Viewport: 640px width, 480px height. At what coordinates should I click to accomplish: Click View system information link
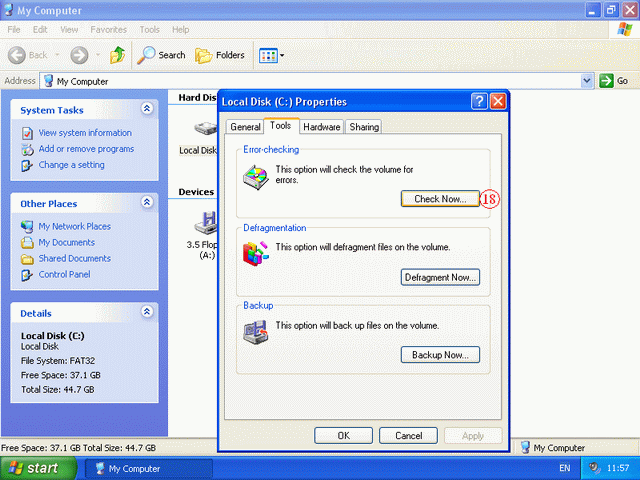pyautogui.click(x=85, y=133)
